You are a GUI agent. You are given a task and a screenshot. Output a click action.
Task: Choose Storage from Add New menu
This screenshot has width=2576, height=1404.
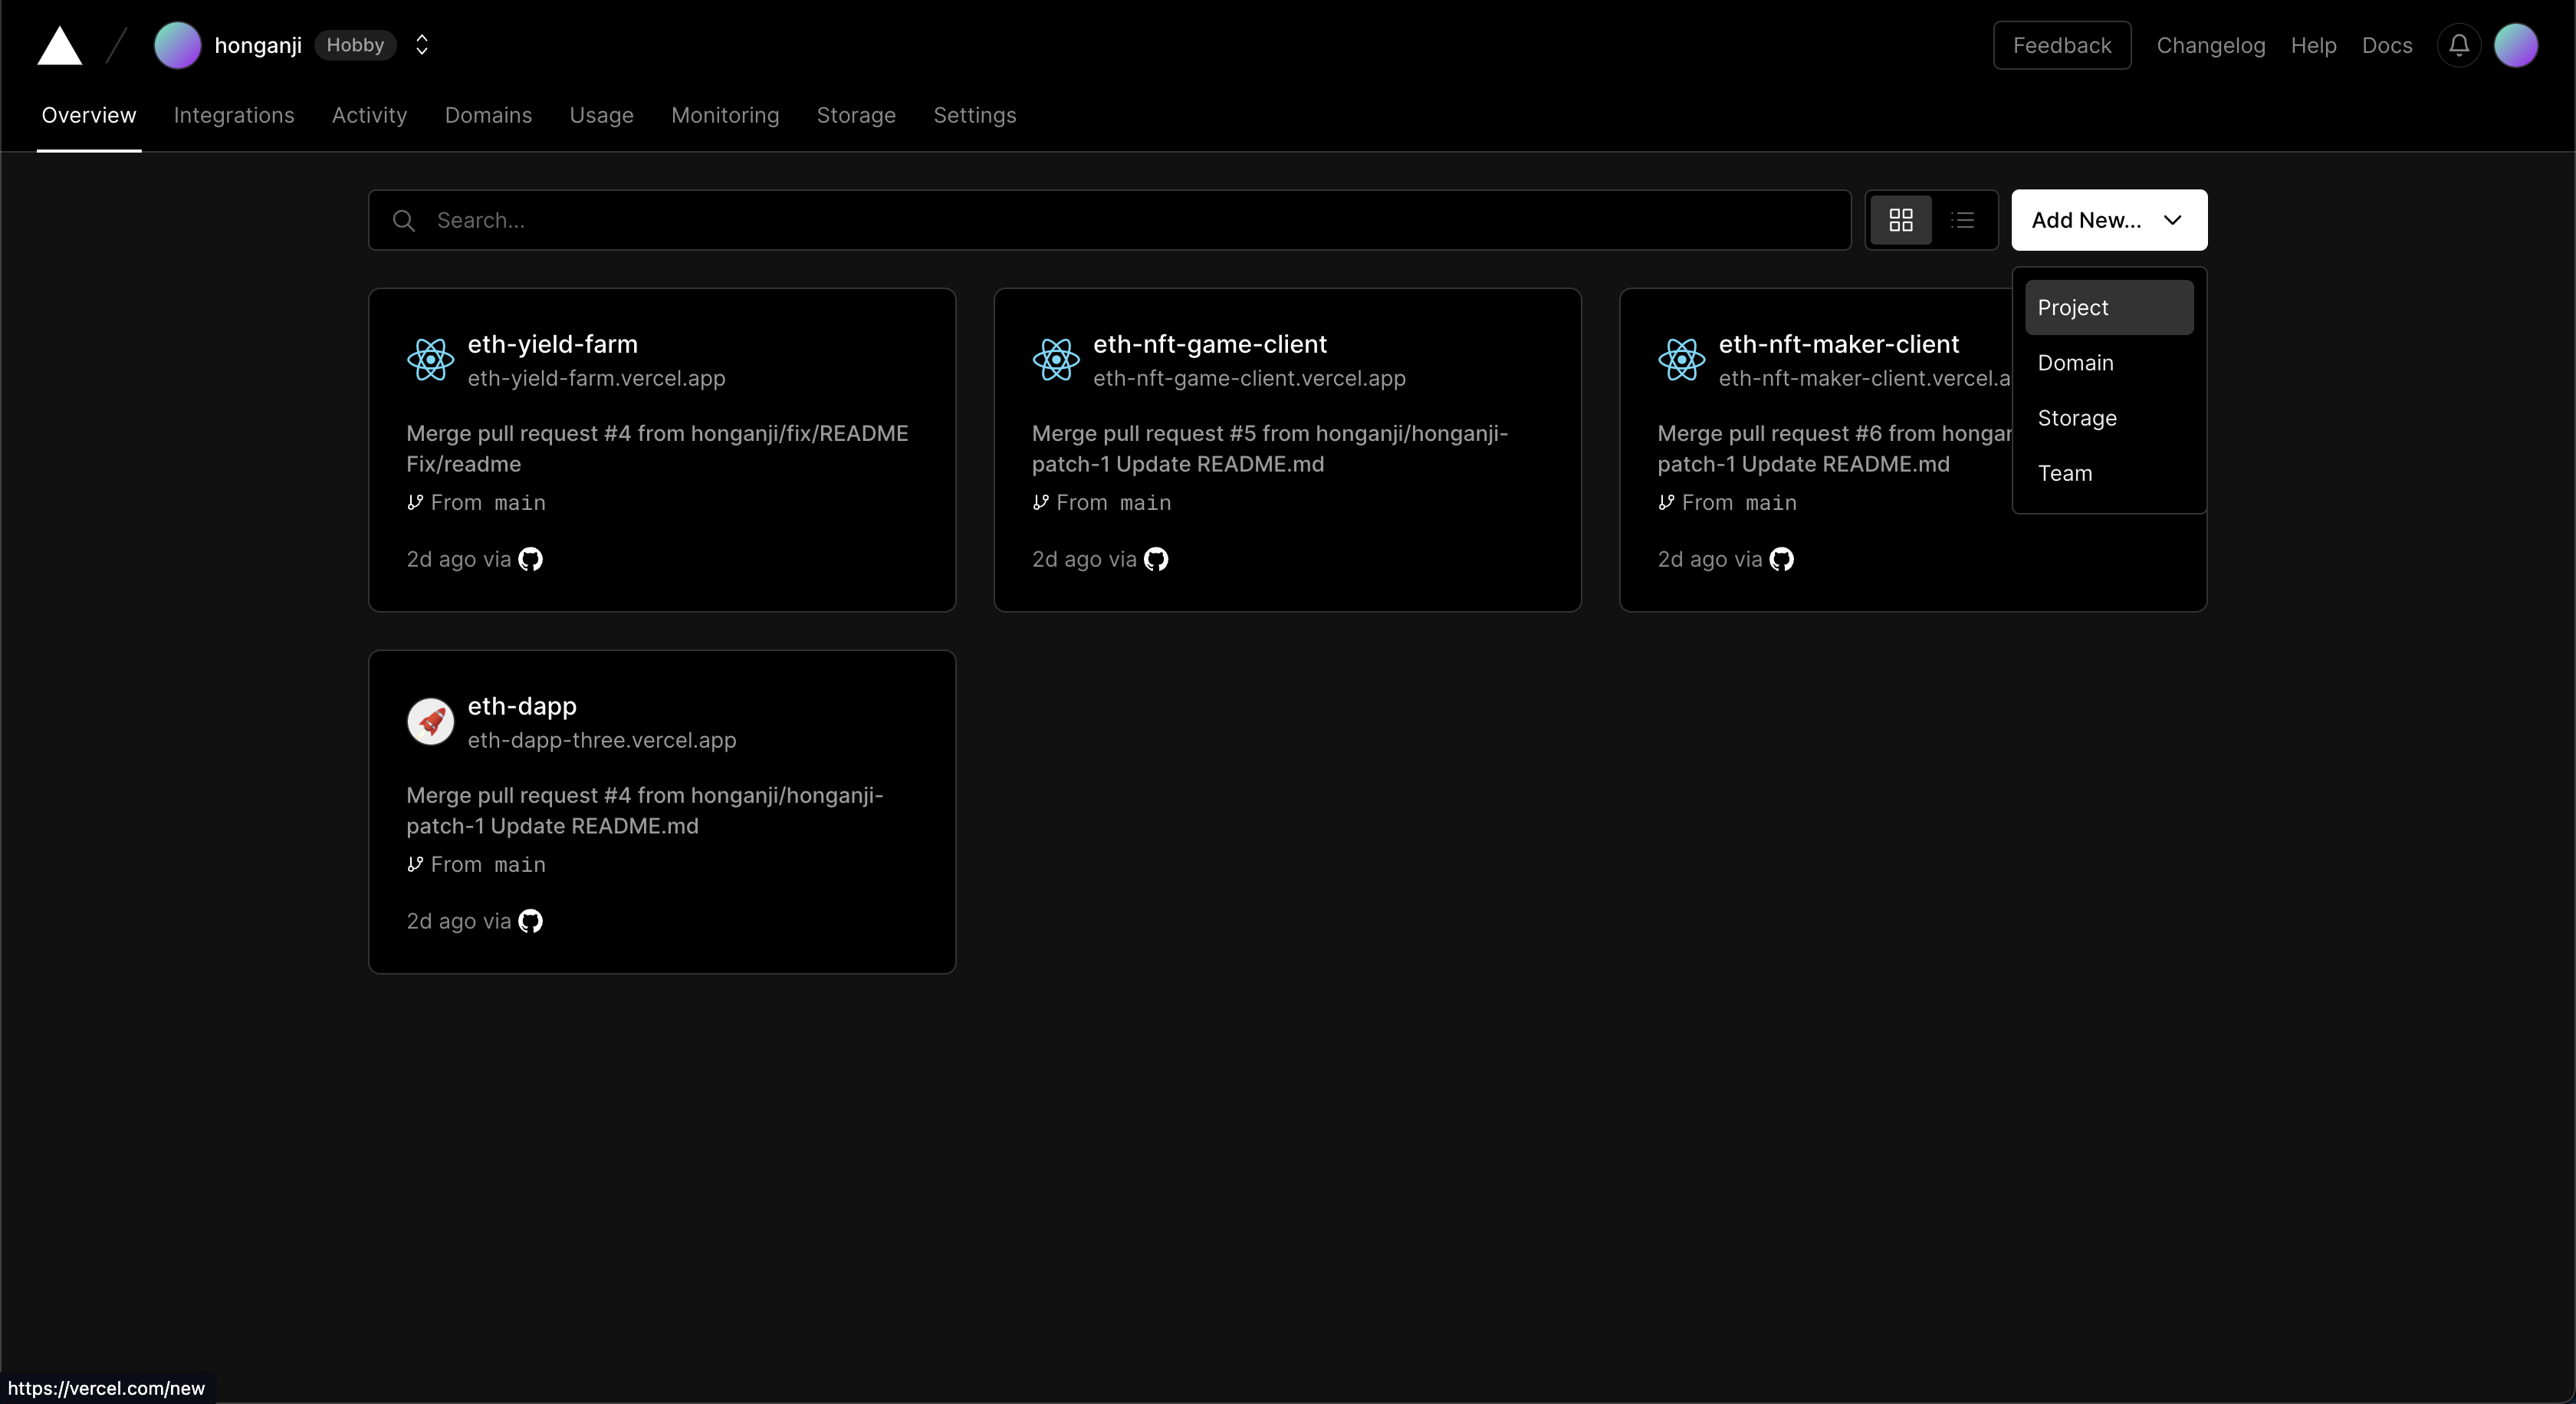[x=2109, y=418]
